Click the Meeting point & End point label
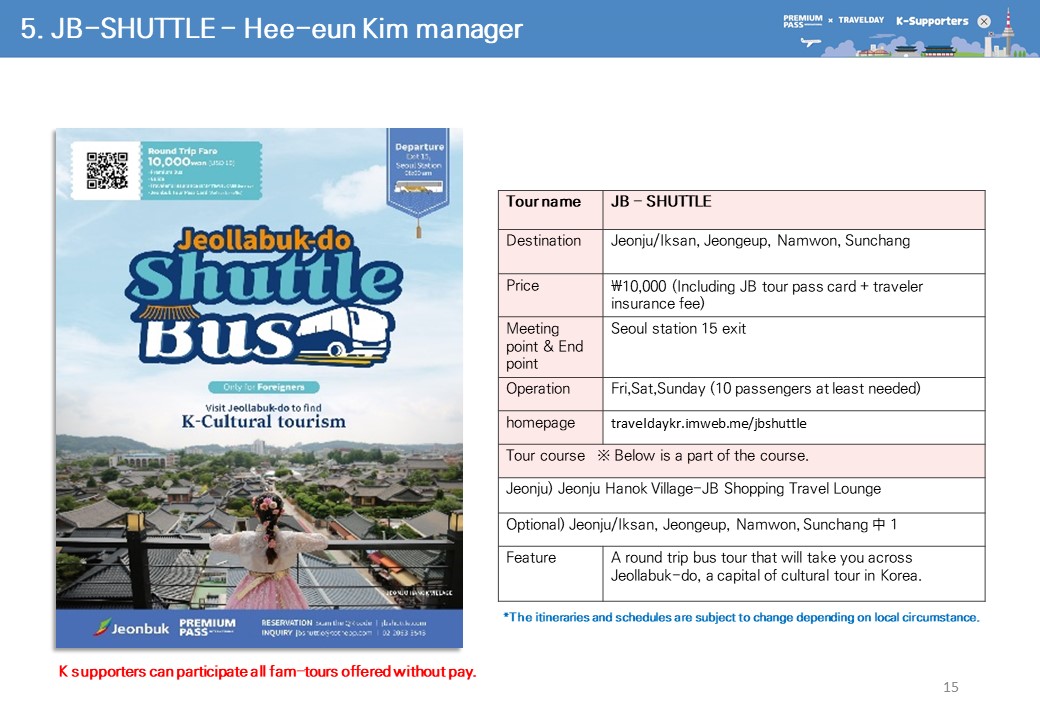 [545, 346]
